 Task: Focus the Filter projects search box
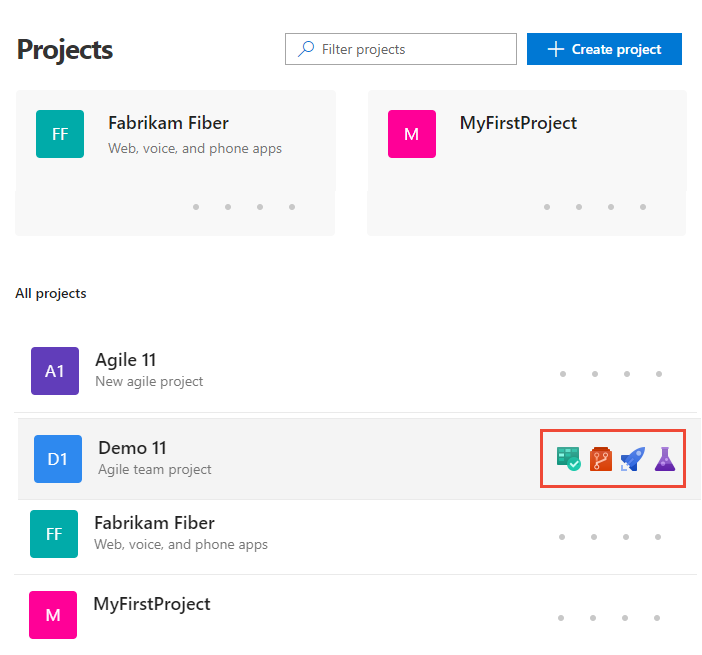coord(410,49)
